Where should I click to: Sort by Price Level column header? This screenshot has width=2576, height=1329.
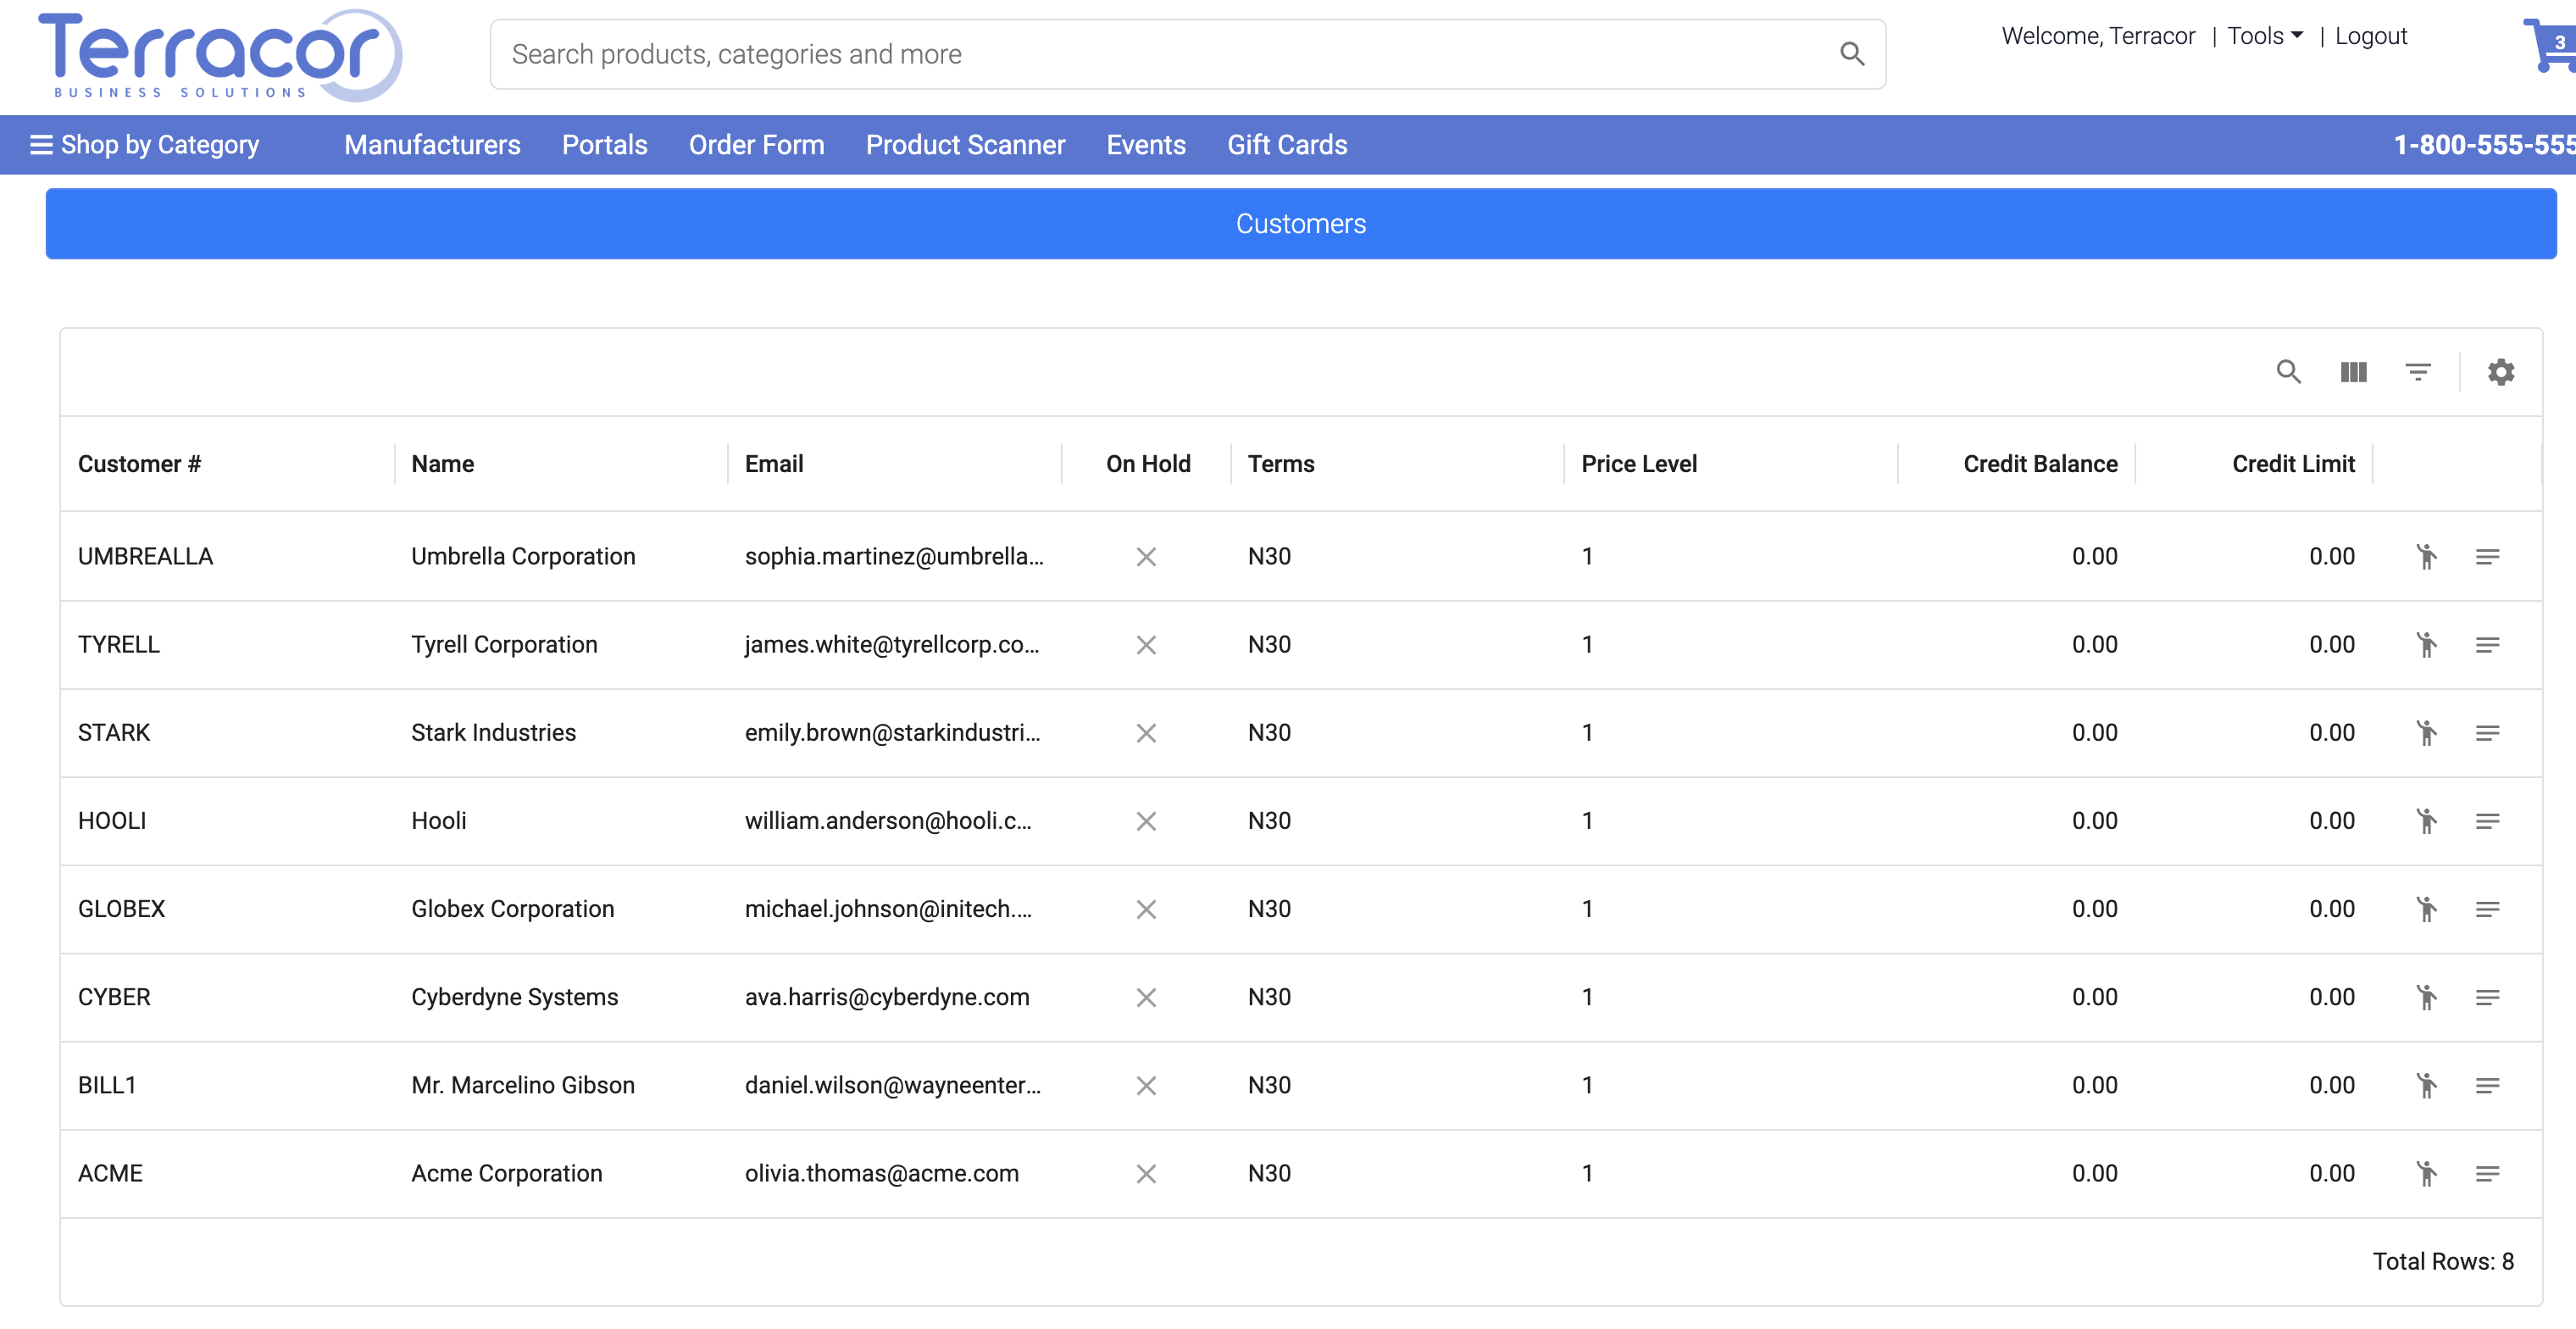click(x=1639, y=463)
